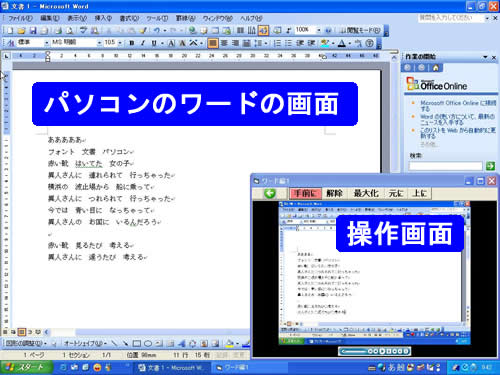Click the 元に button
Screen dimensions: 500x375
click(396, 193)
